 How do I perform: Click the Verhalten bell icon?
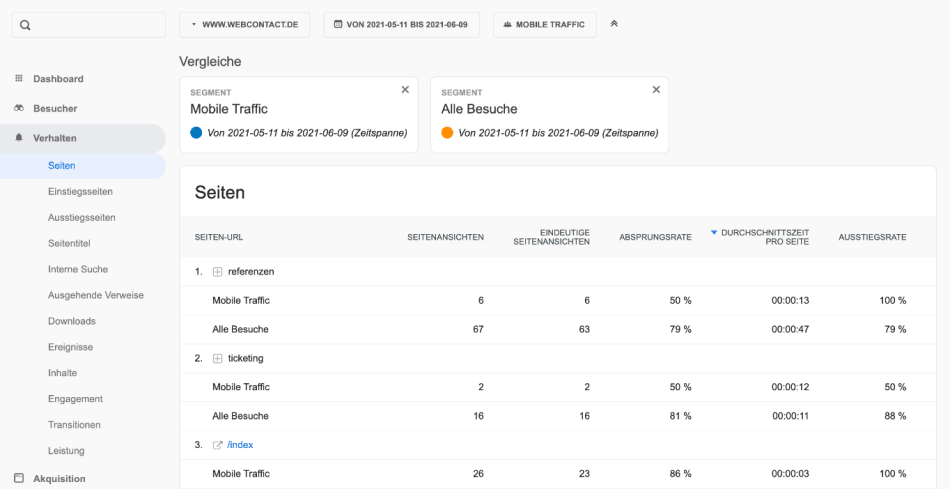click(19, 138)
